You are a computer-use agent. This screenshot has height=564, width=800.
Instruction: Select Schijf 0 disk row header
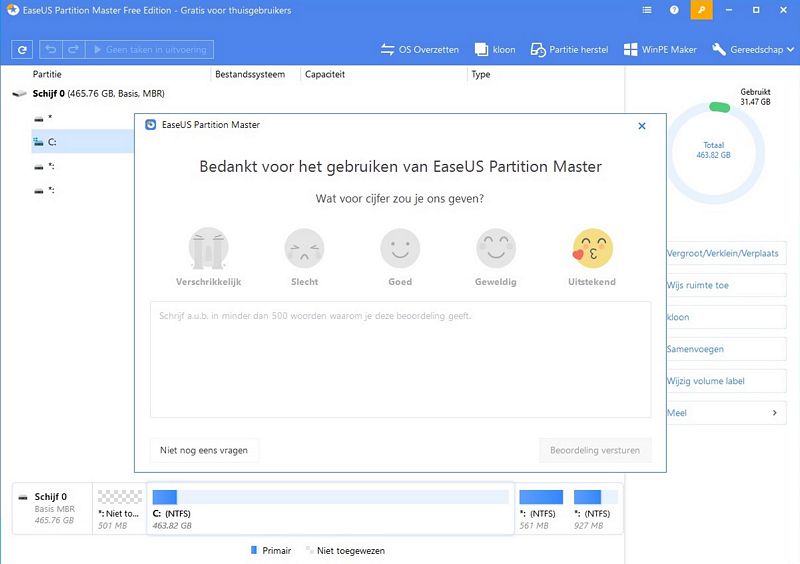pyautogui.click(x=98, y=93)
